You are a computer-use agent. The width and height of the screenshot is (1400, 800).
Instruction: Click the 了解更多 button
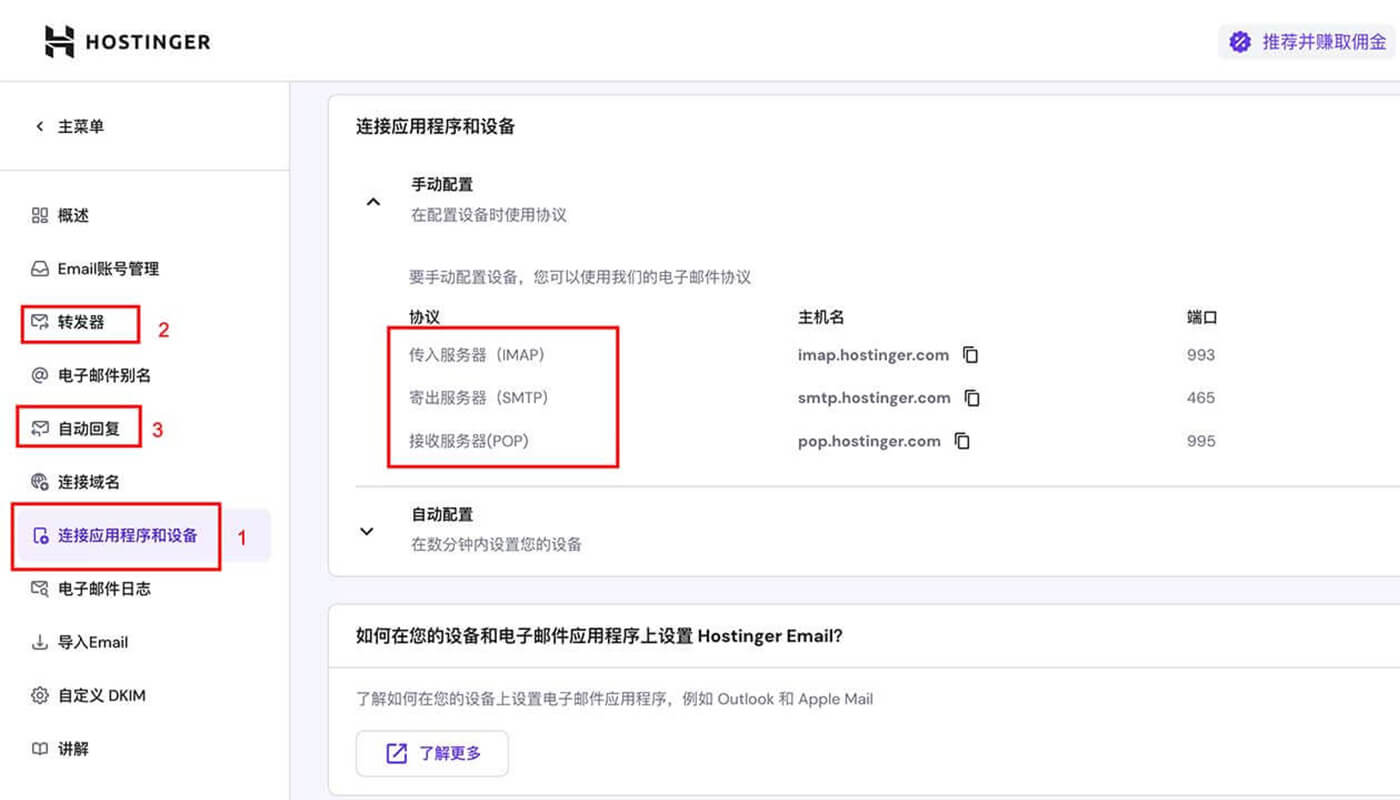click(432, 753)
